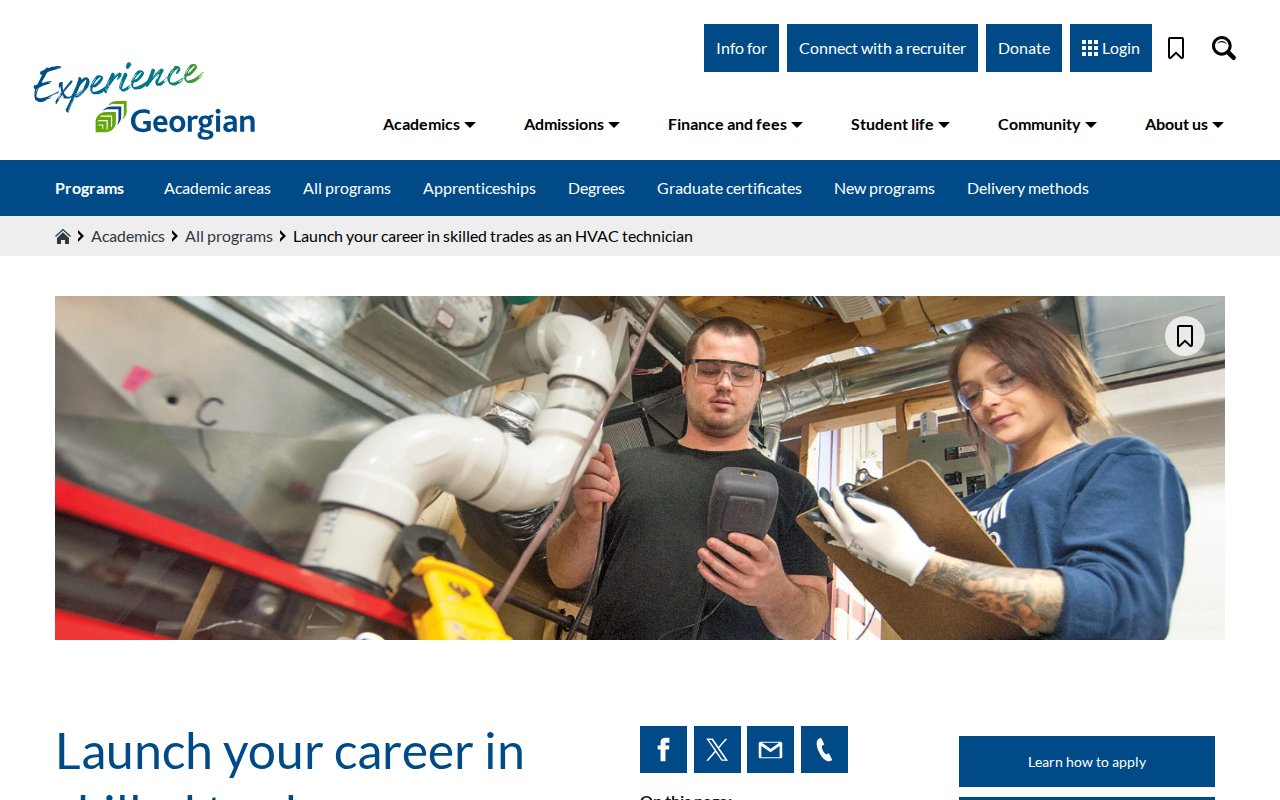
Task: Click the phone contact icon
Action: click(x=824, y=749)
